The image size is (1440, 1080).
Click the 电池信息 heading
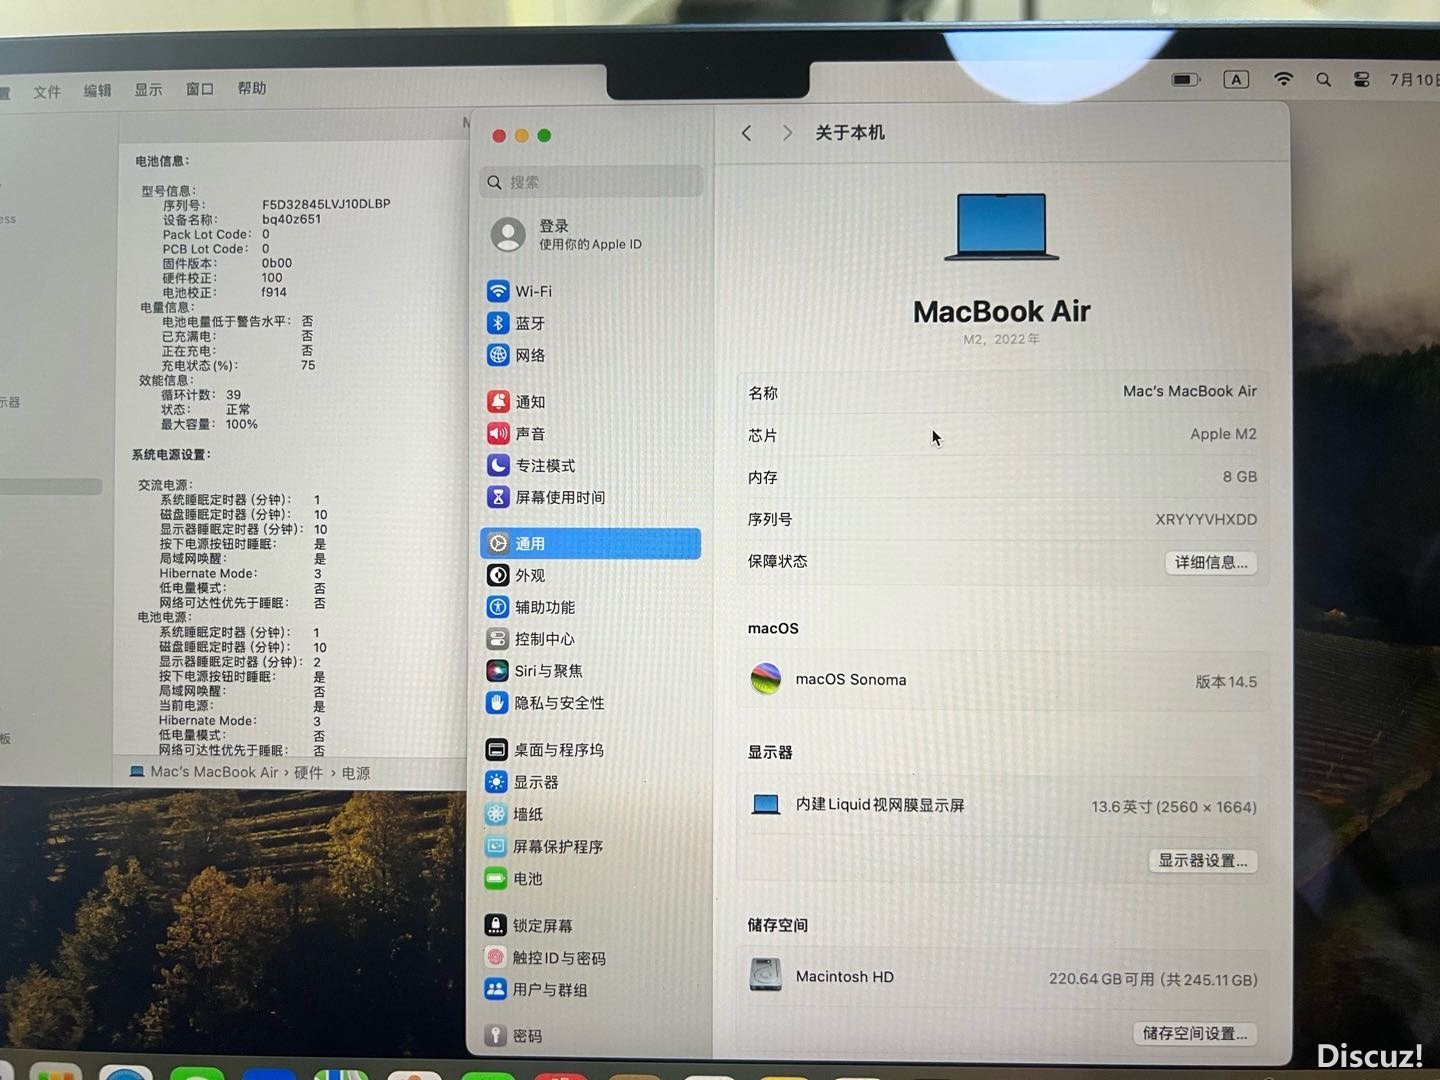(162, 161)
